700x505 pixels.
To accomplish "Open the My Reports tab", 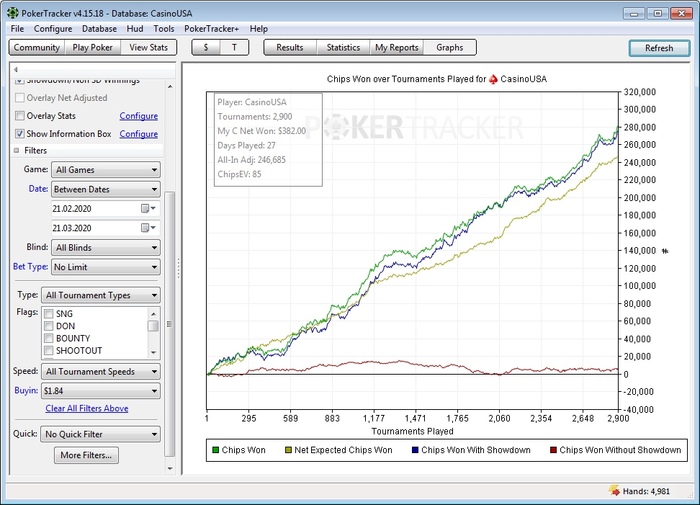I will tap(397, 47).
